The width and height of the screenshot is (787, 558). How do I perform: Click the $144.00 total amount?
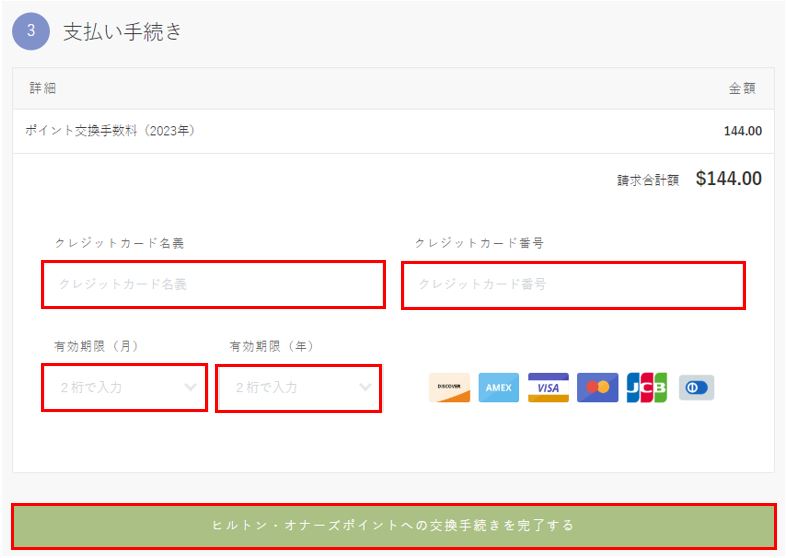[x=729, y=179]
